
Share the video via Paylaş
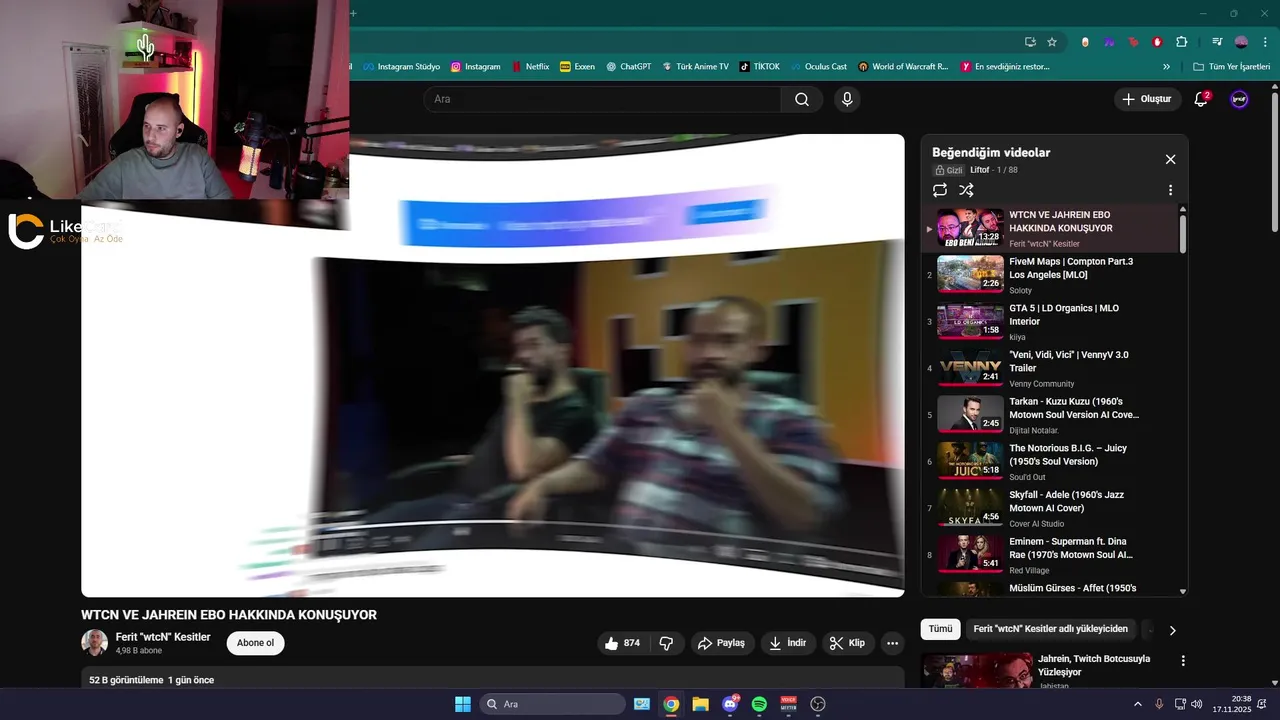point(722,643)
